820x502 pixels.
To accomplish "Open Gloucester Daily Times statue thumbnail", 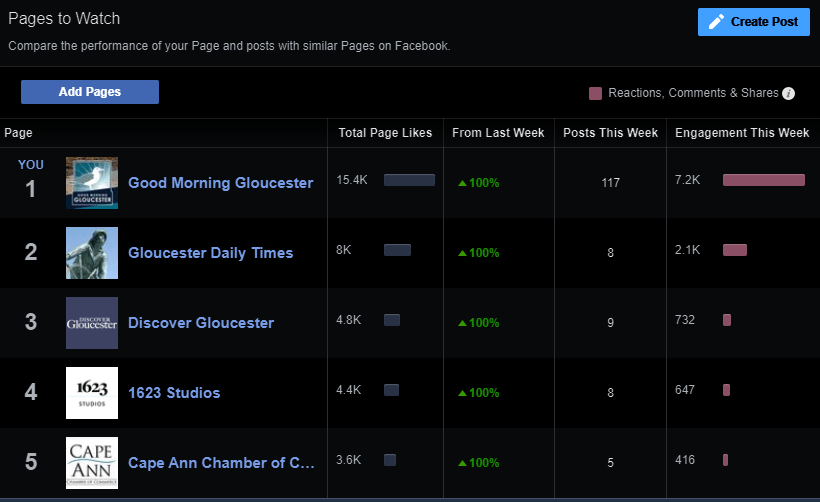I will coord(92,253).
